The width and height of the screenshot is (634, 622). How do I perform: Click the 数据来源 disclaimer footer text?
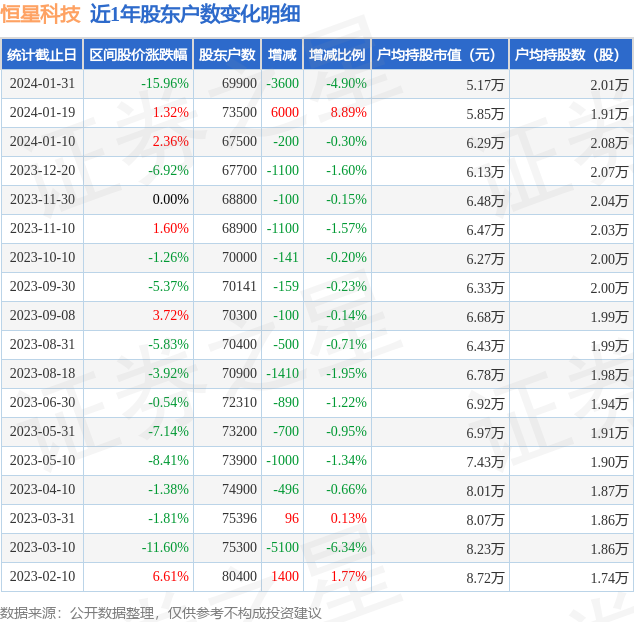click(x=161, y=612)
